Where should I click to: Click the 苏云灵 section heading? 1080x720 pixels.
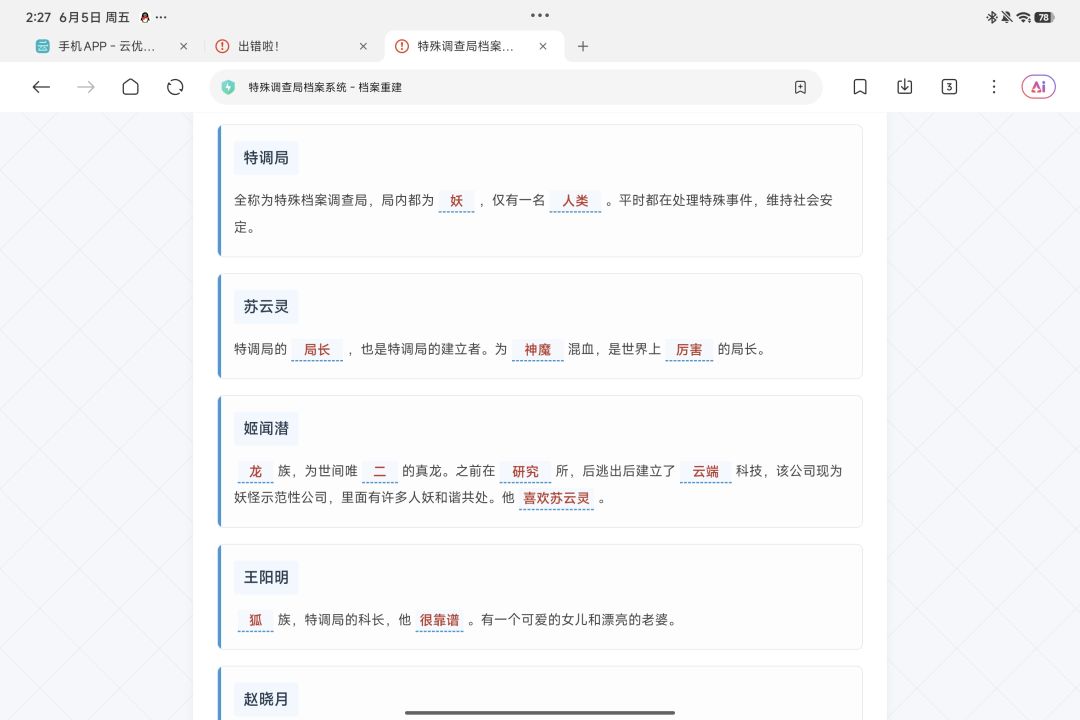coord(266,307)
